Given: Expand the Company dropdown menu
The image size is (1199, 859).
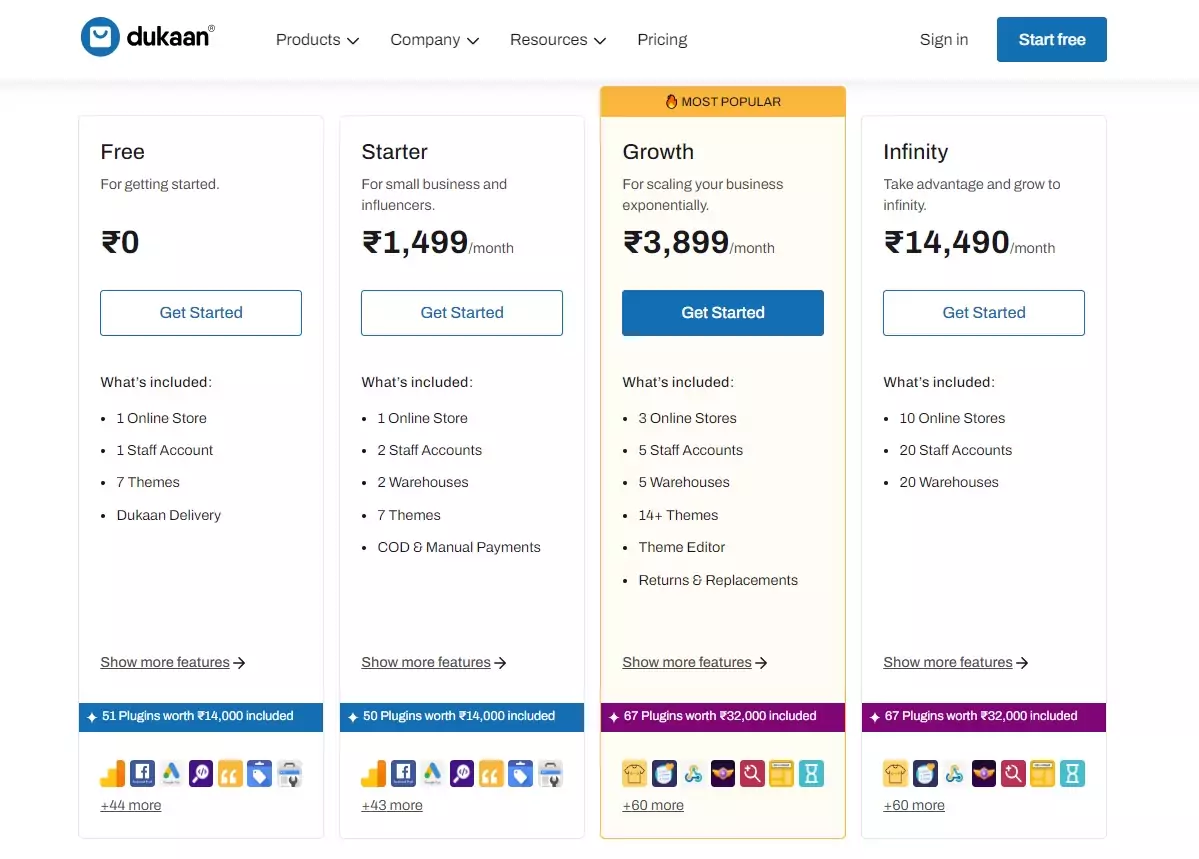Looking at the screenshot, I should (435, 40).
